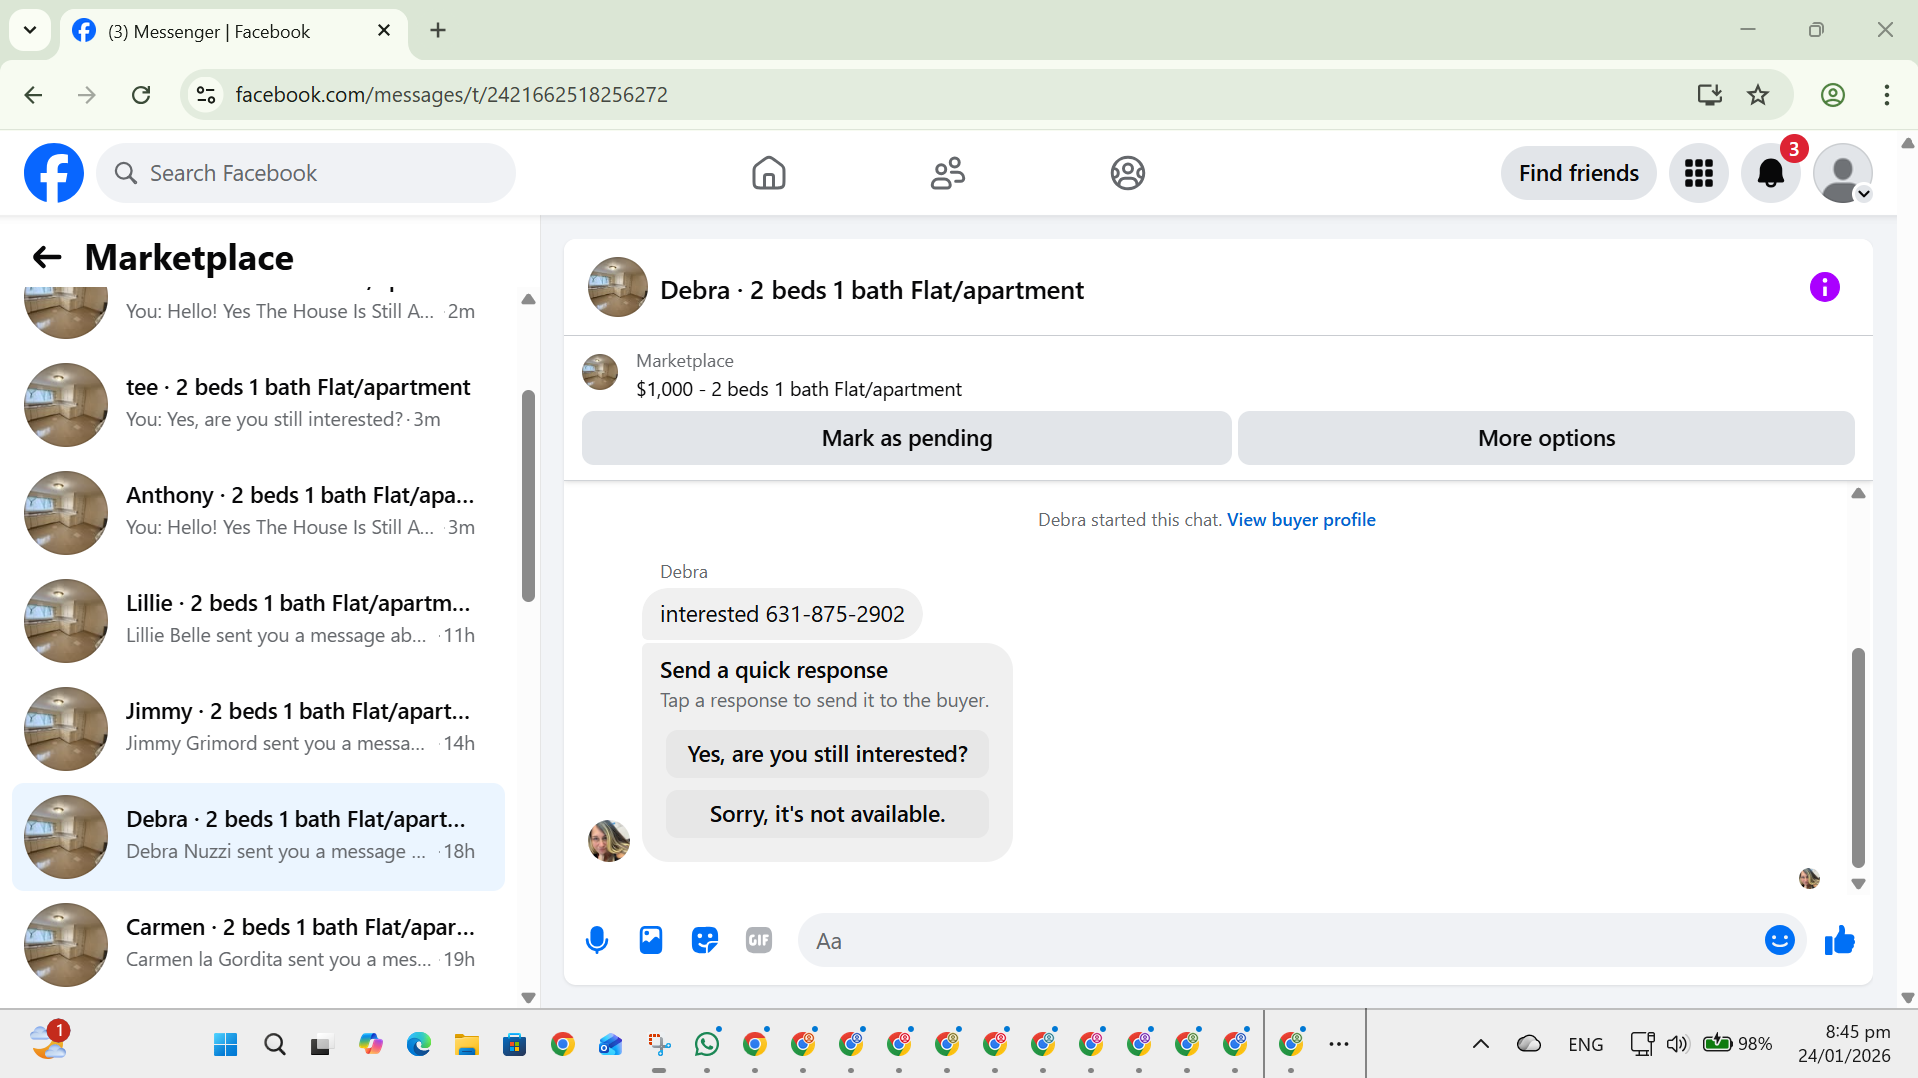Open the Groups icon in top navigation
This screenshot has height=1078, width=1918.
pyautogui.click(x=1127, y=173)
